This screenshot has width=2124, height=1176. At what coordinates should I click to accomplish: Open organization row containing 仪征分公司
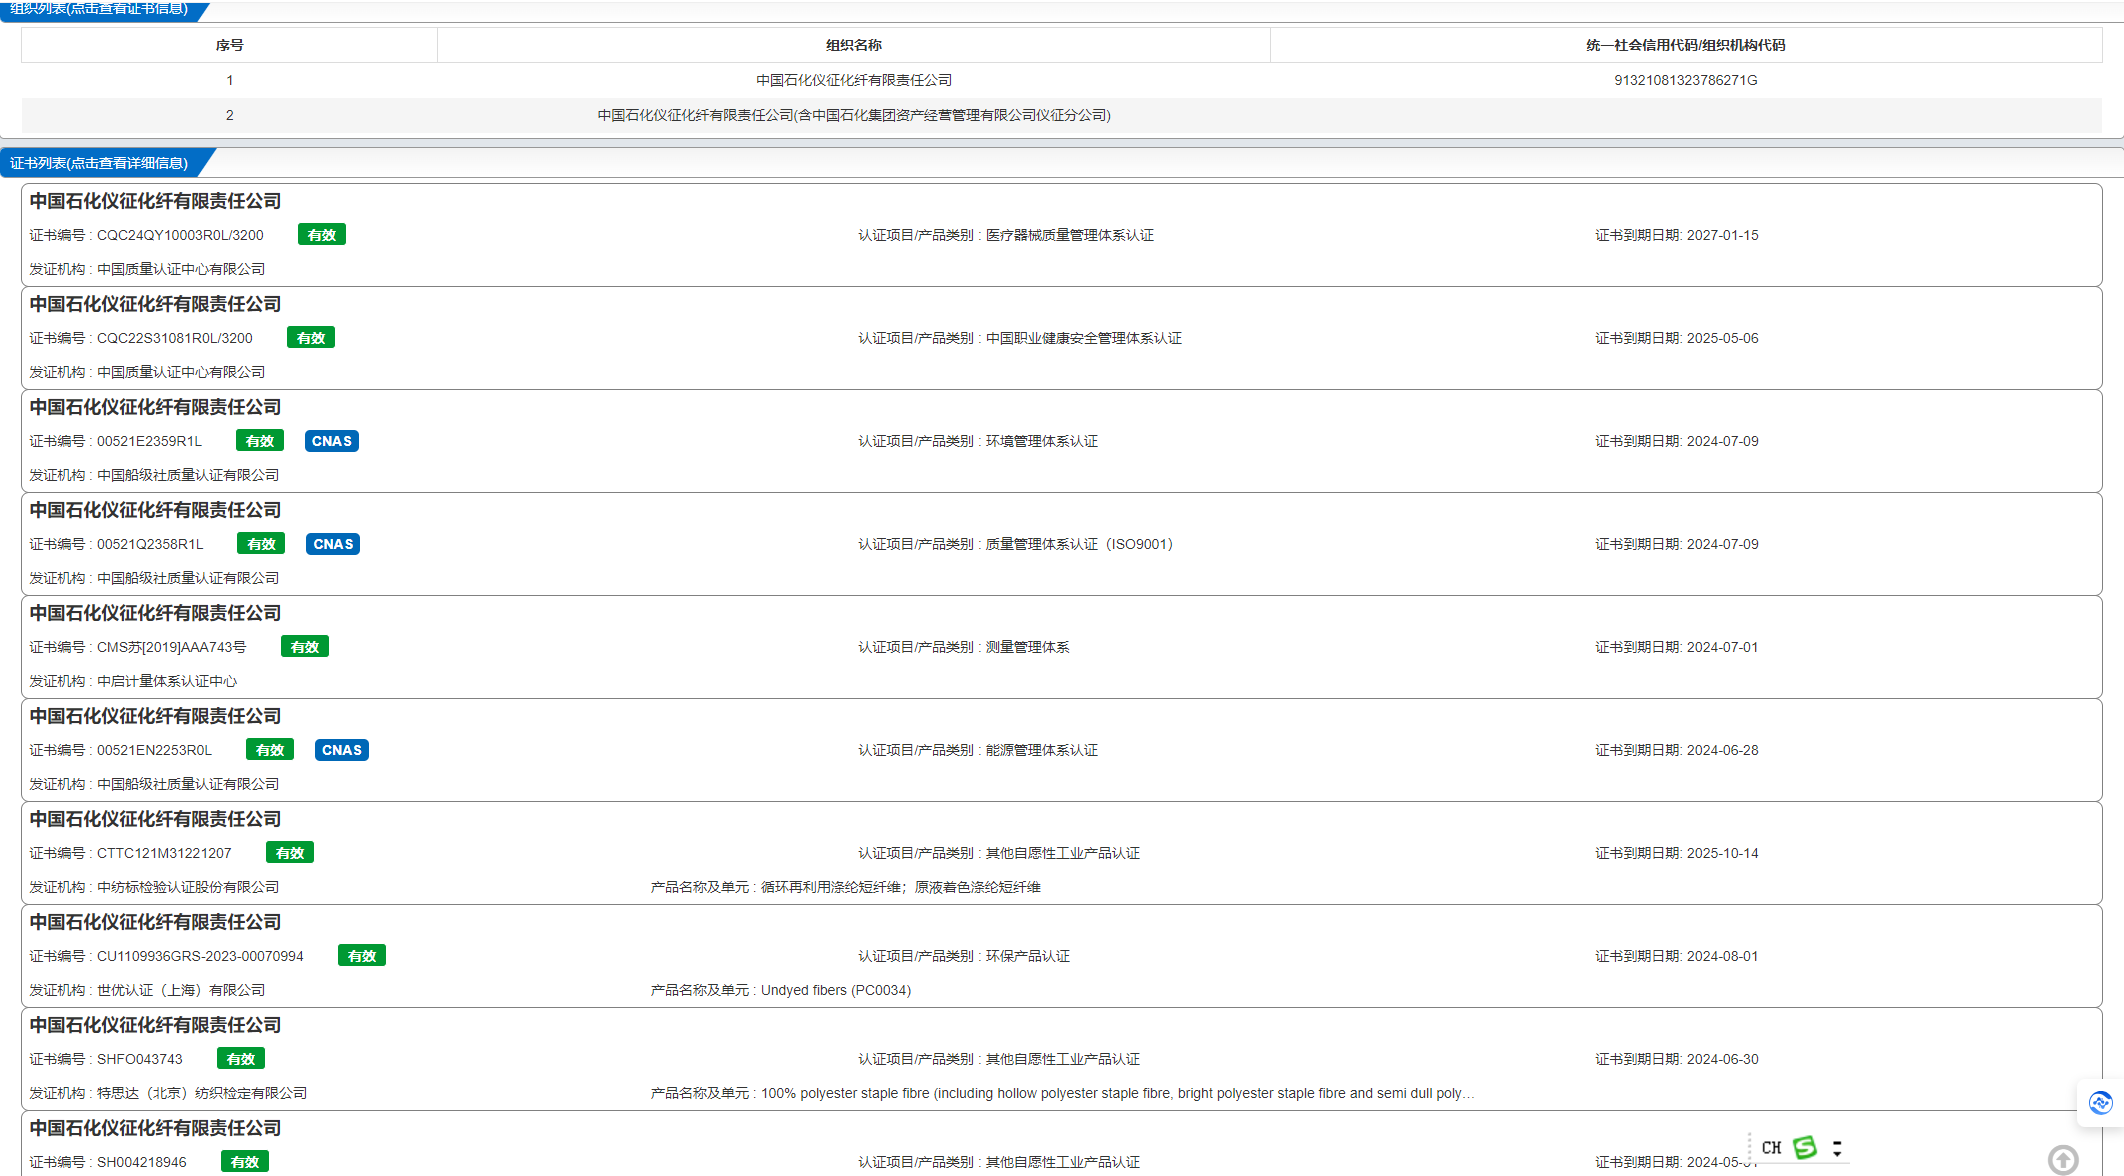click(1061, 115)
